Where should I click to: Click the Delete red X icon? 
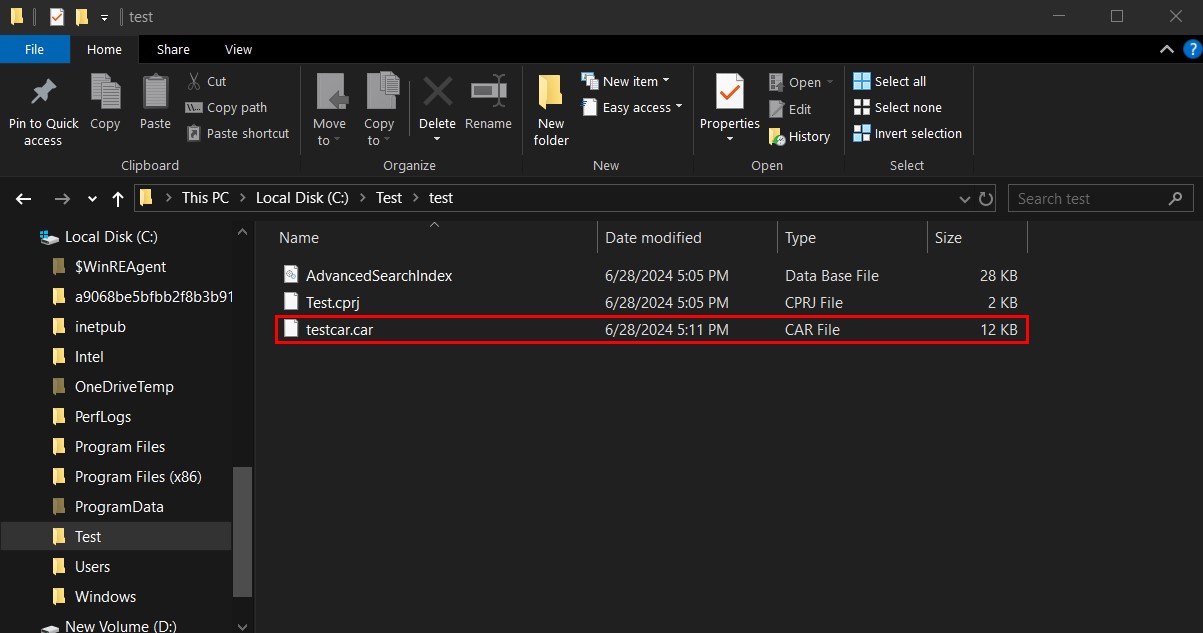pos(437,93)
